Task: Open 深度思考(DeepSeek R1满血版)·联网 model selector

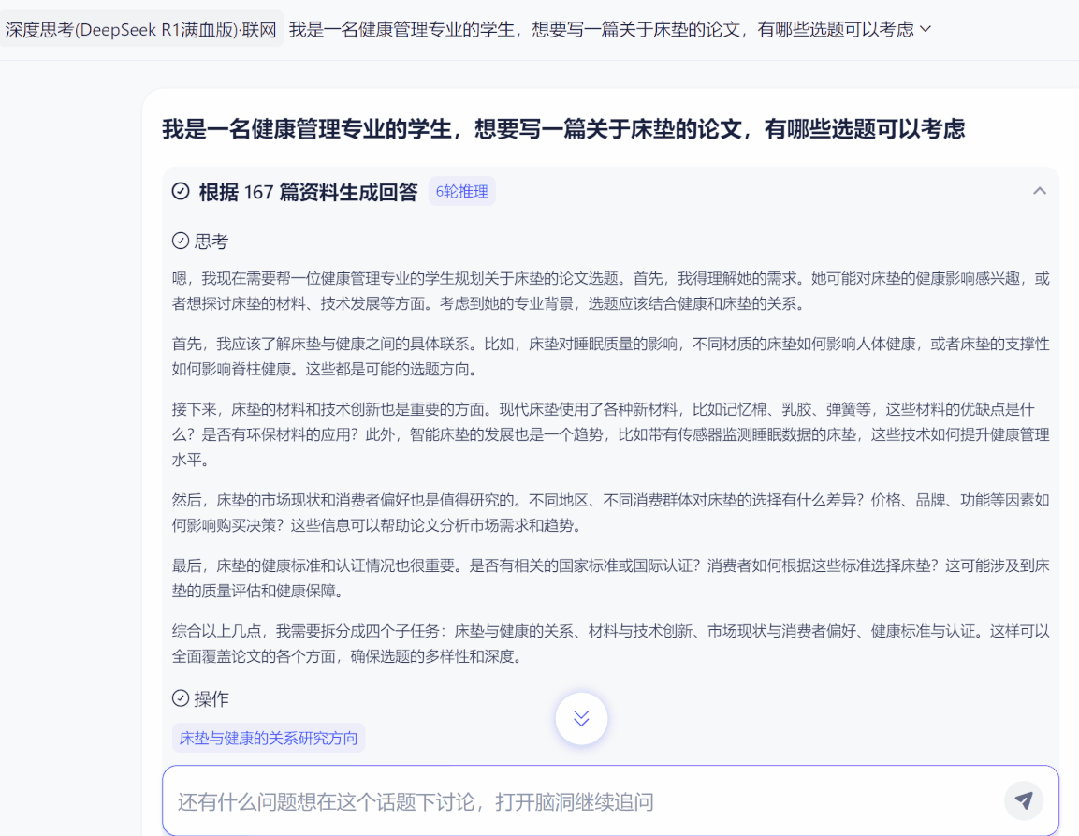Action: tap(142, 29)
